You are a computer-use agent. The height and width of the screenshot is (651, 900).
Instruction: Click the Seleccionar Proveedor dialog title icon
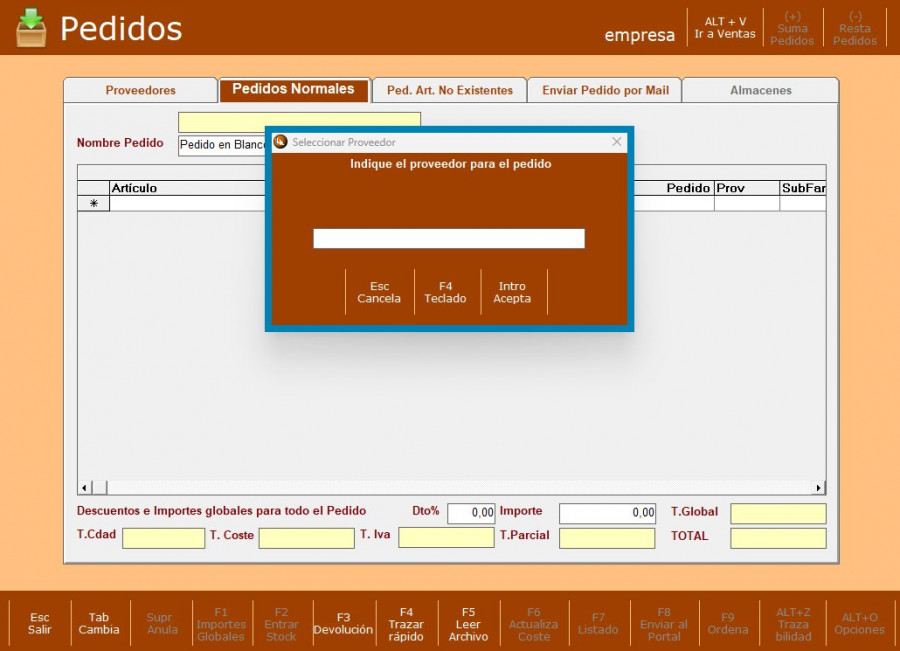click(x=281, y=142)
